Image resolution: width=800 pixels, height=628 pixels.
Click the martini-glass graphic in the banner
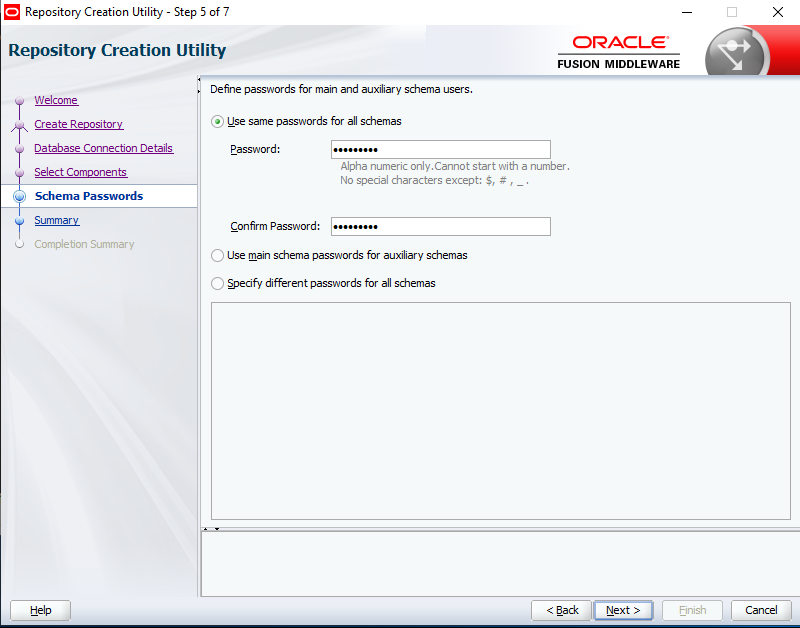coord(737,47)
